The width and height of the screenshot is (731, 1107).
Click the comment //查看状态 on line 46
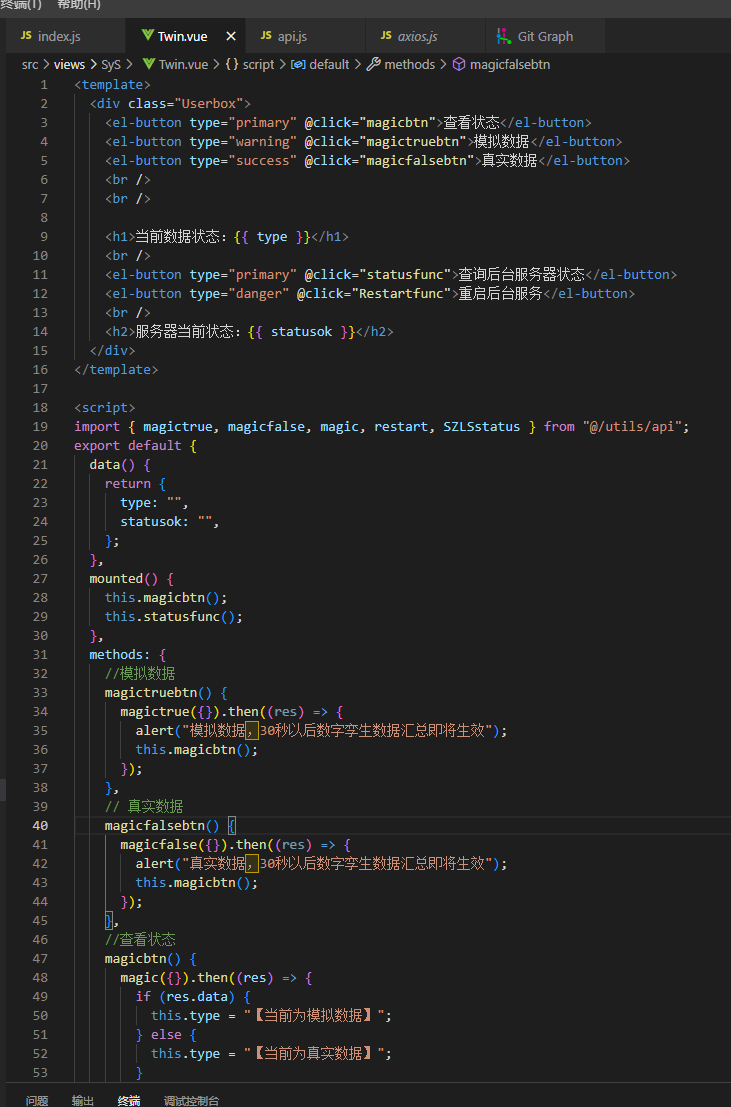click(140, 940)
